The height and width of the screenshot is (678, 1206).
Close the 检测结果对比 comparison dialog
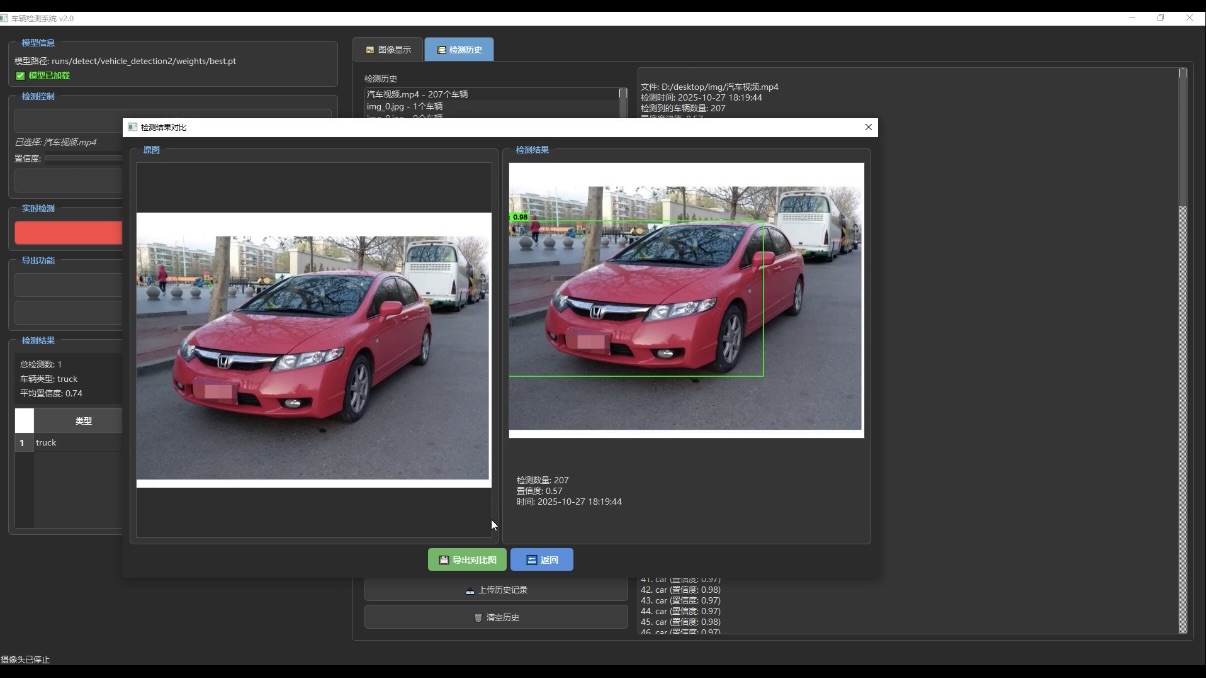pyautogui.click(x=868, y=127)
